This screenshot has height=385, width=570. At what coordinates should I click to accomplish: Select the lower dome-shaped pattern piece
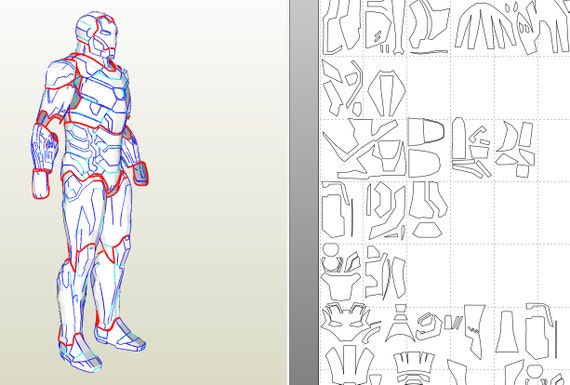coord(424,164)
